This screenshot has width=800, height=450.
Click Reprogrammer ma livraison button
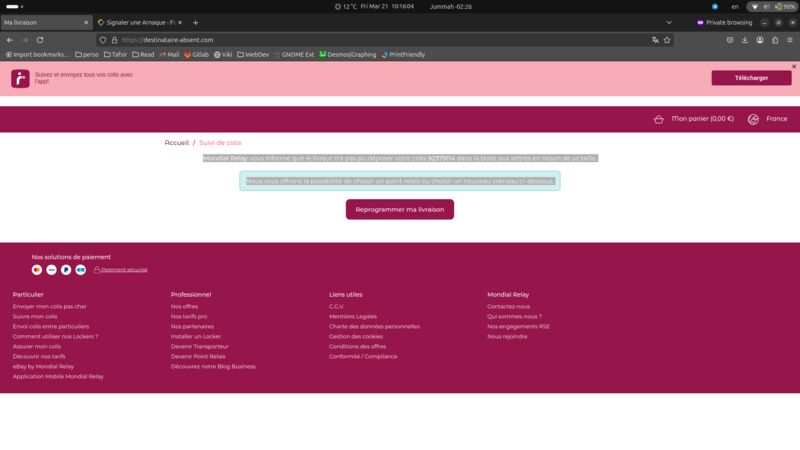[399, 210]
